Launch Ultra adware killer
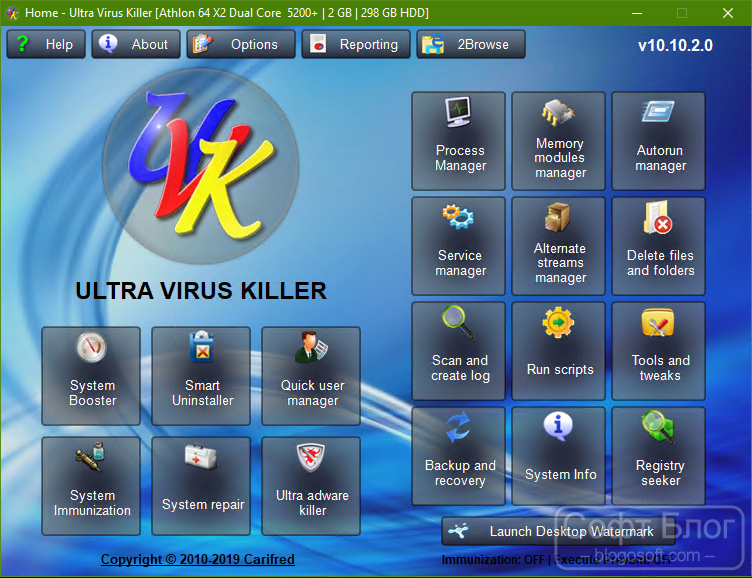Image resolution: width=752 pixels, height=578 pixels. pyautogui.click(x=311, y=486)
